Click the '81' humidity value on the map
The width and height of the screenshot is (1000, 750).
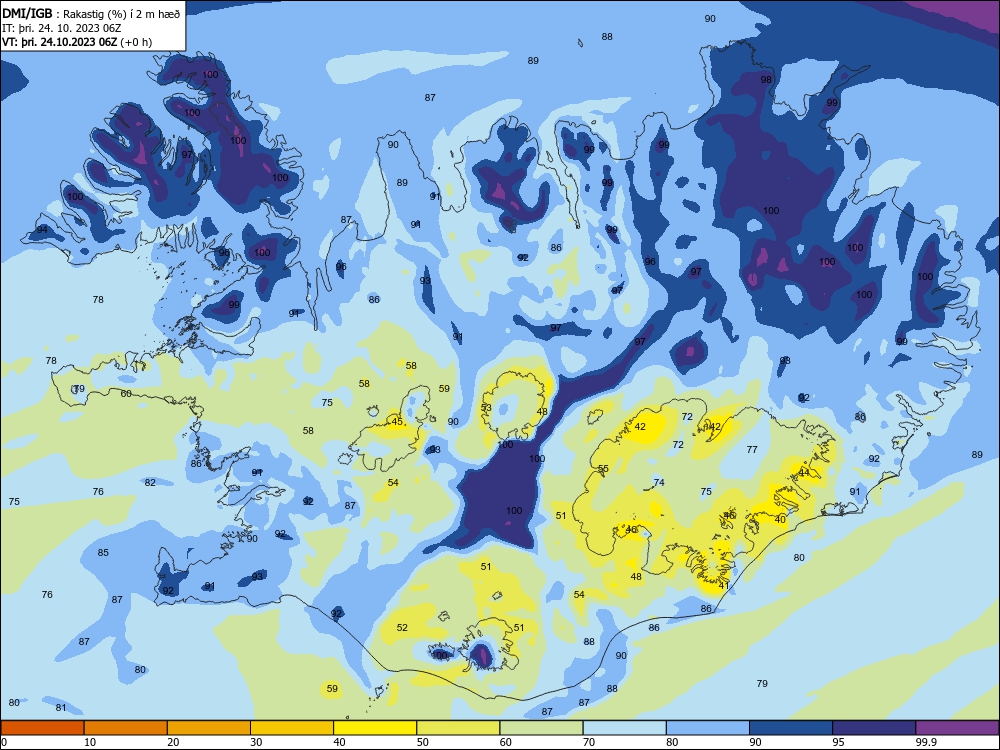[x=61, y=708]
